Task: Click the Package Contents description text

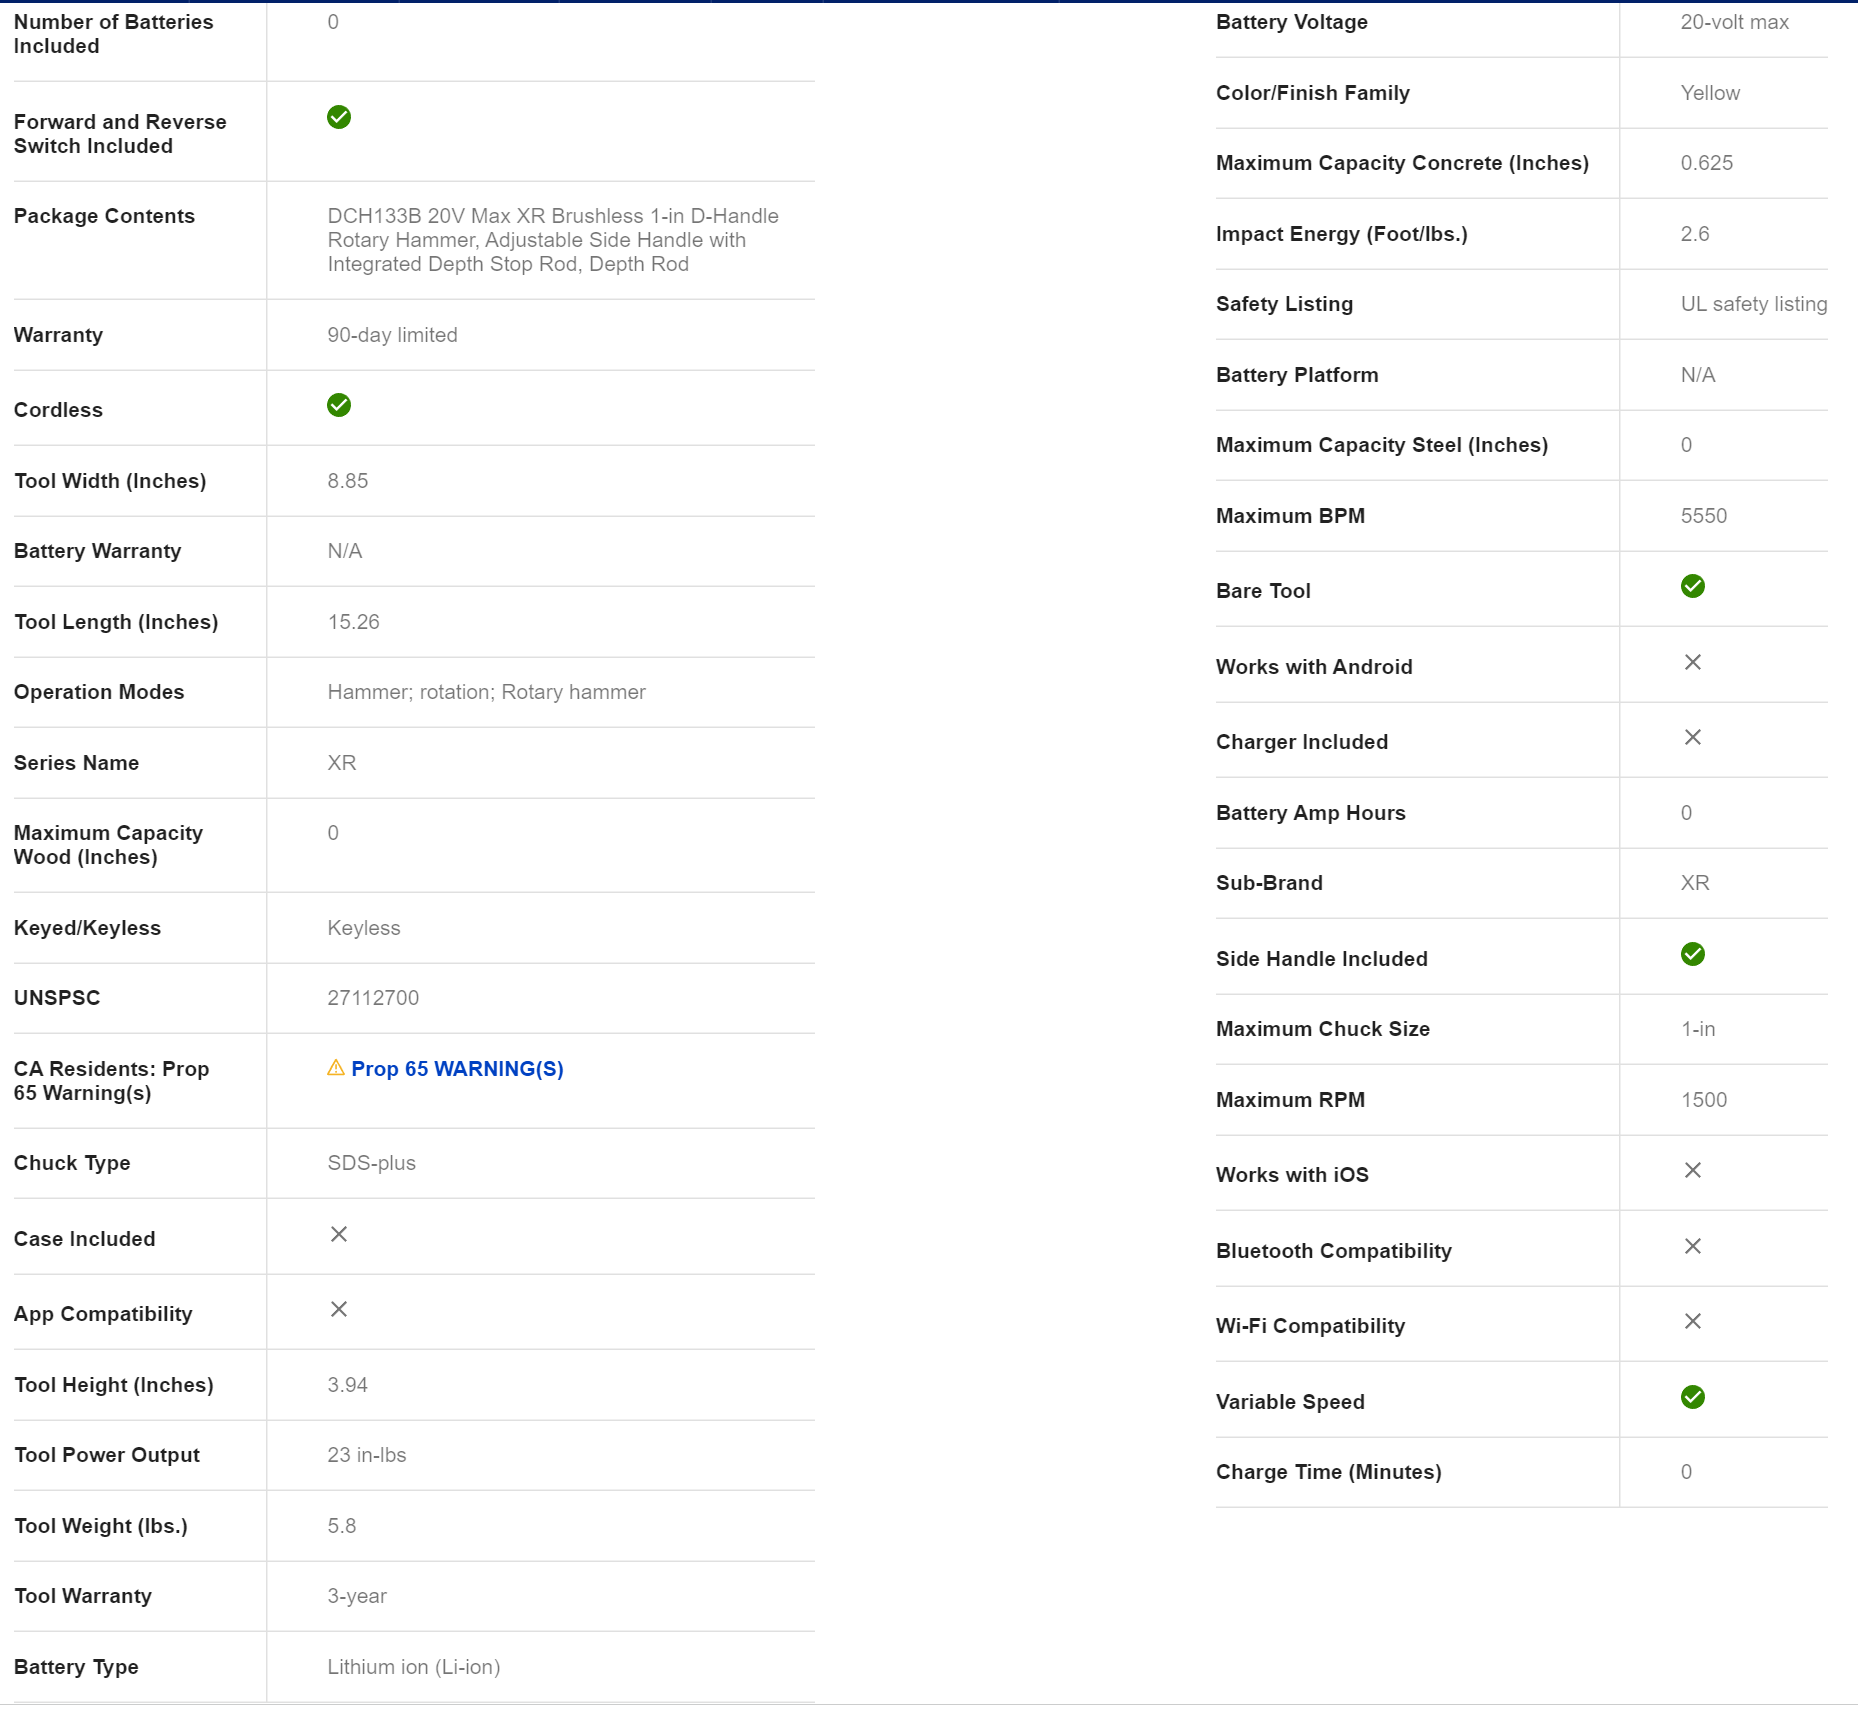Action: coord(552,240)
